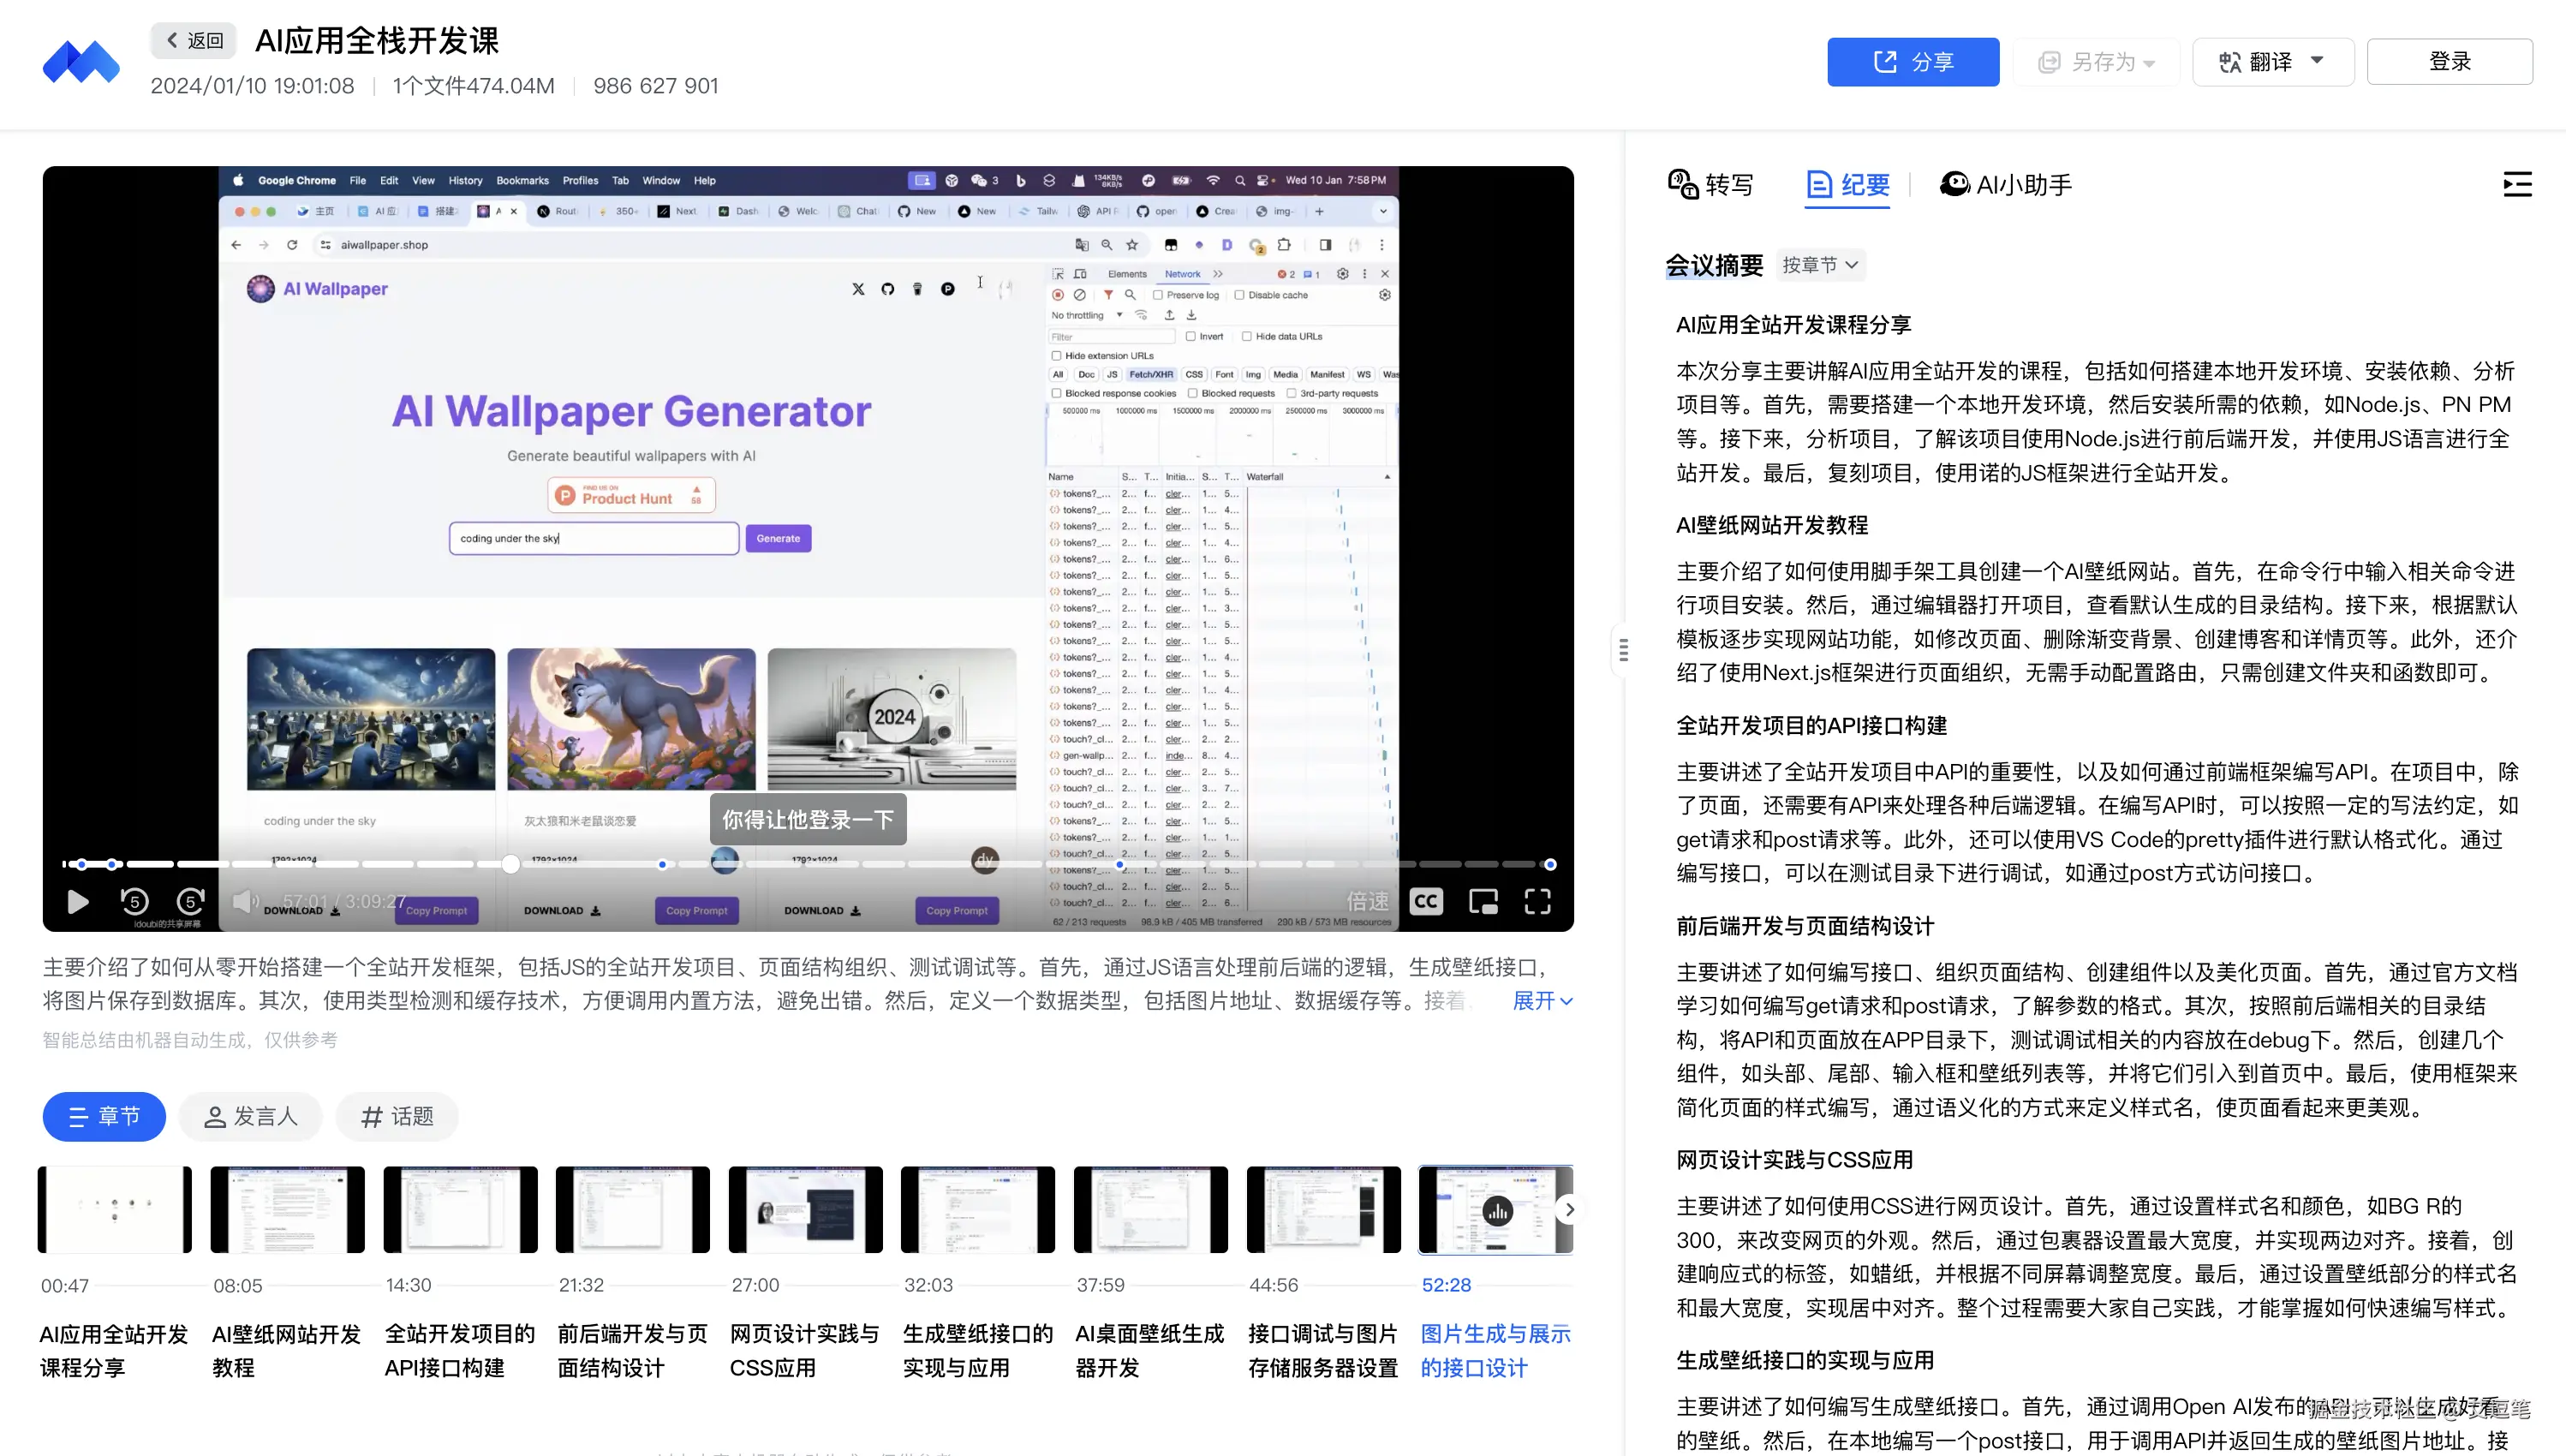Play the meeting video
Viewport: 2566px width, 1456px height.
[77, 901]
